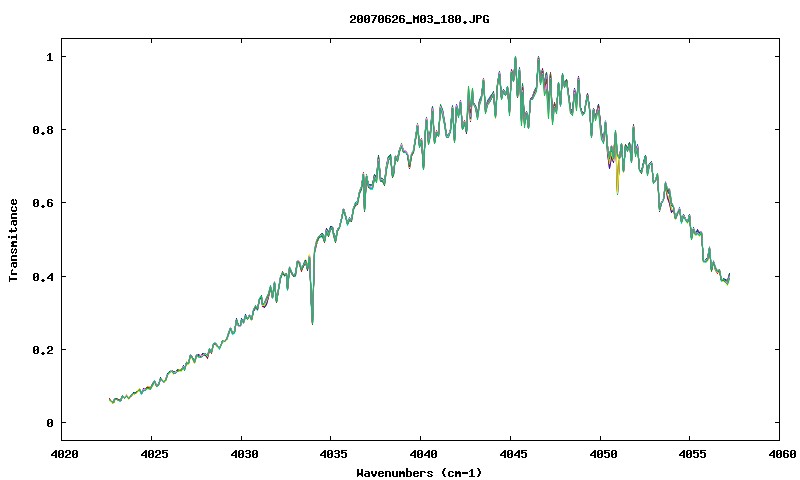
Task: Click the y-axis tick label 0.2
Action: tap(43, 350)
